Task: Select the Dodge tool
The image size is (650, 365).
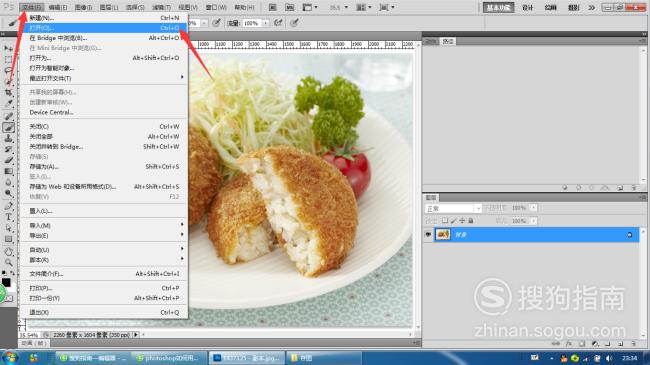Action: tap(8, 193)
